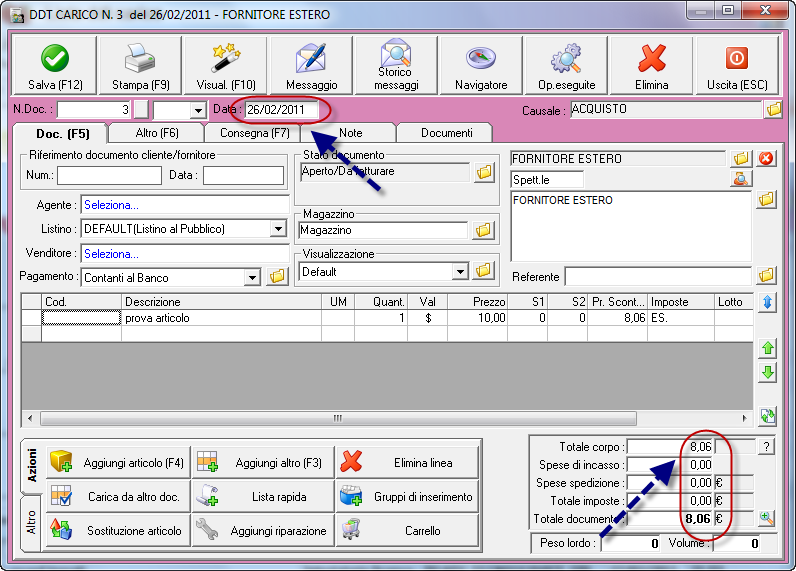The image size is (796, 571).
Task: Click the reference Data input field
Action: tap(243, 175)
